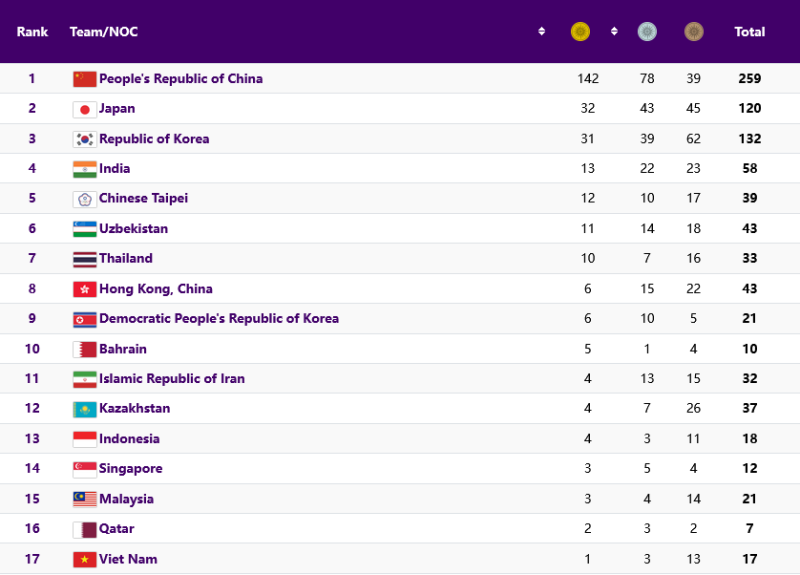Select China's gold count 142
800x575 pixels.
coord(588,79)
